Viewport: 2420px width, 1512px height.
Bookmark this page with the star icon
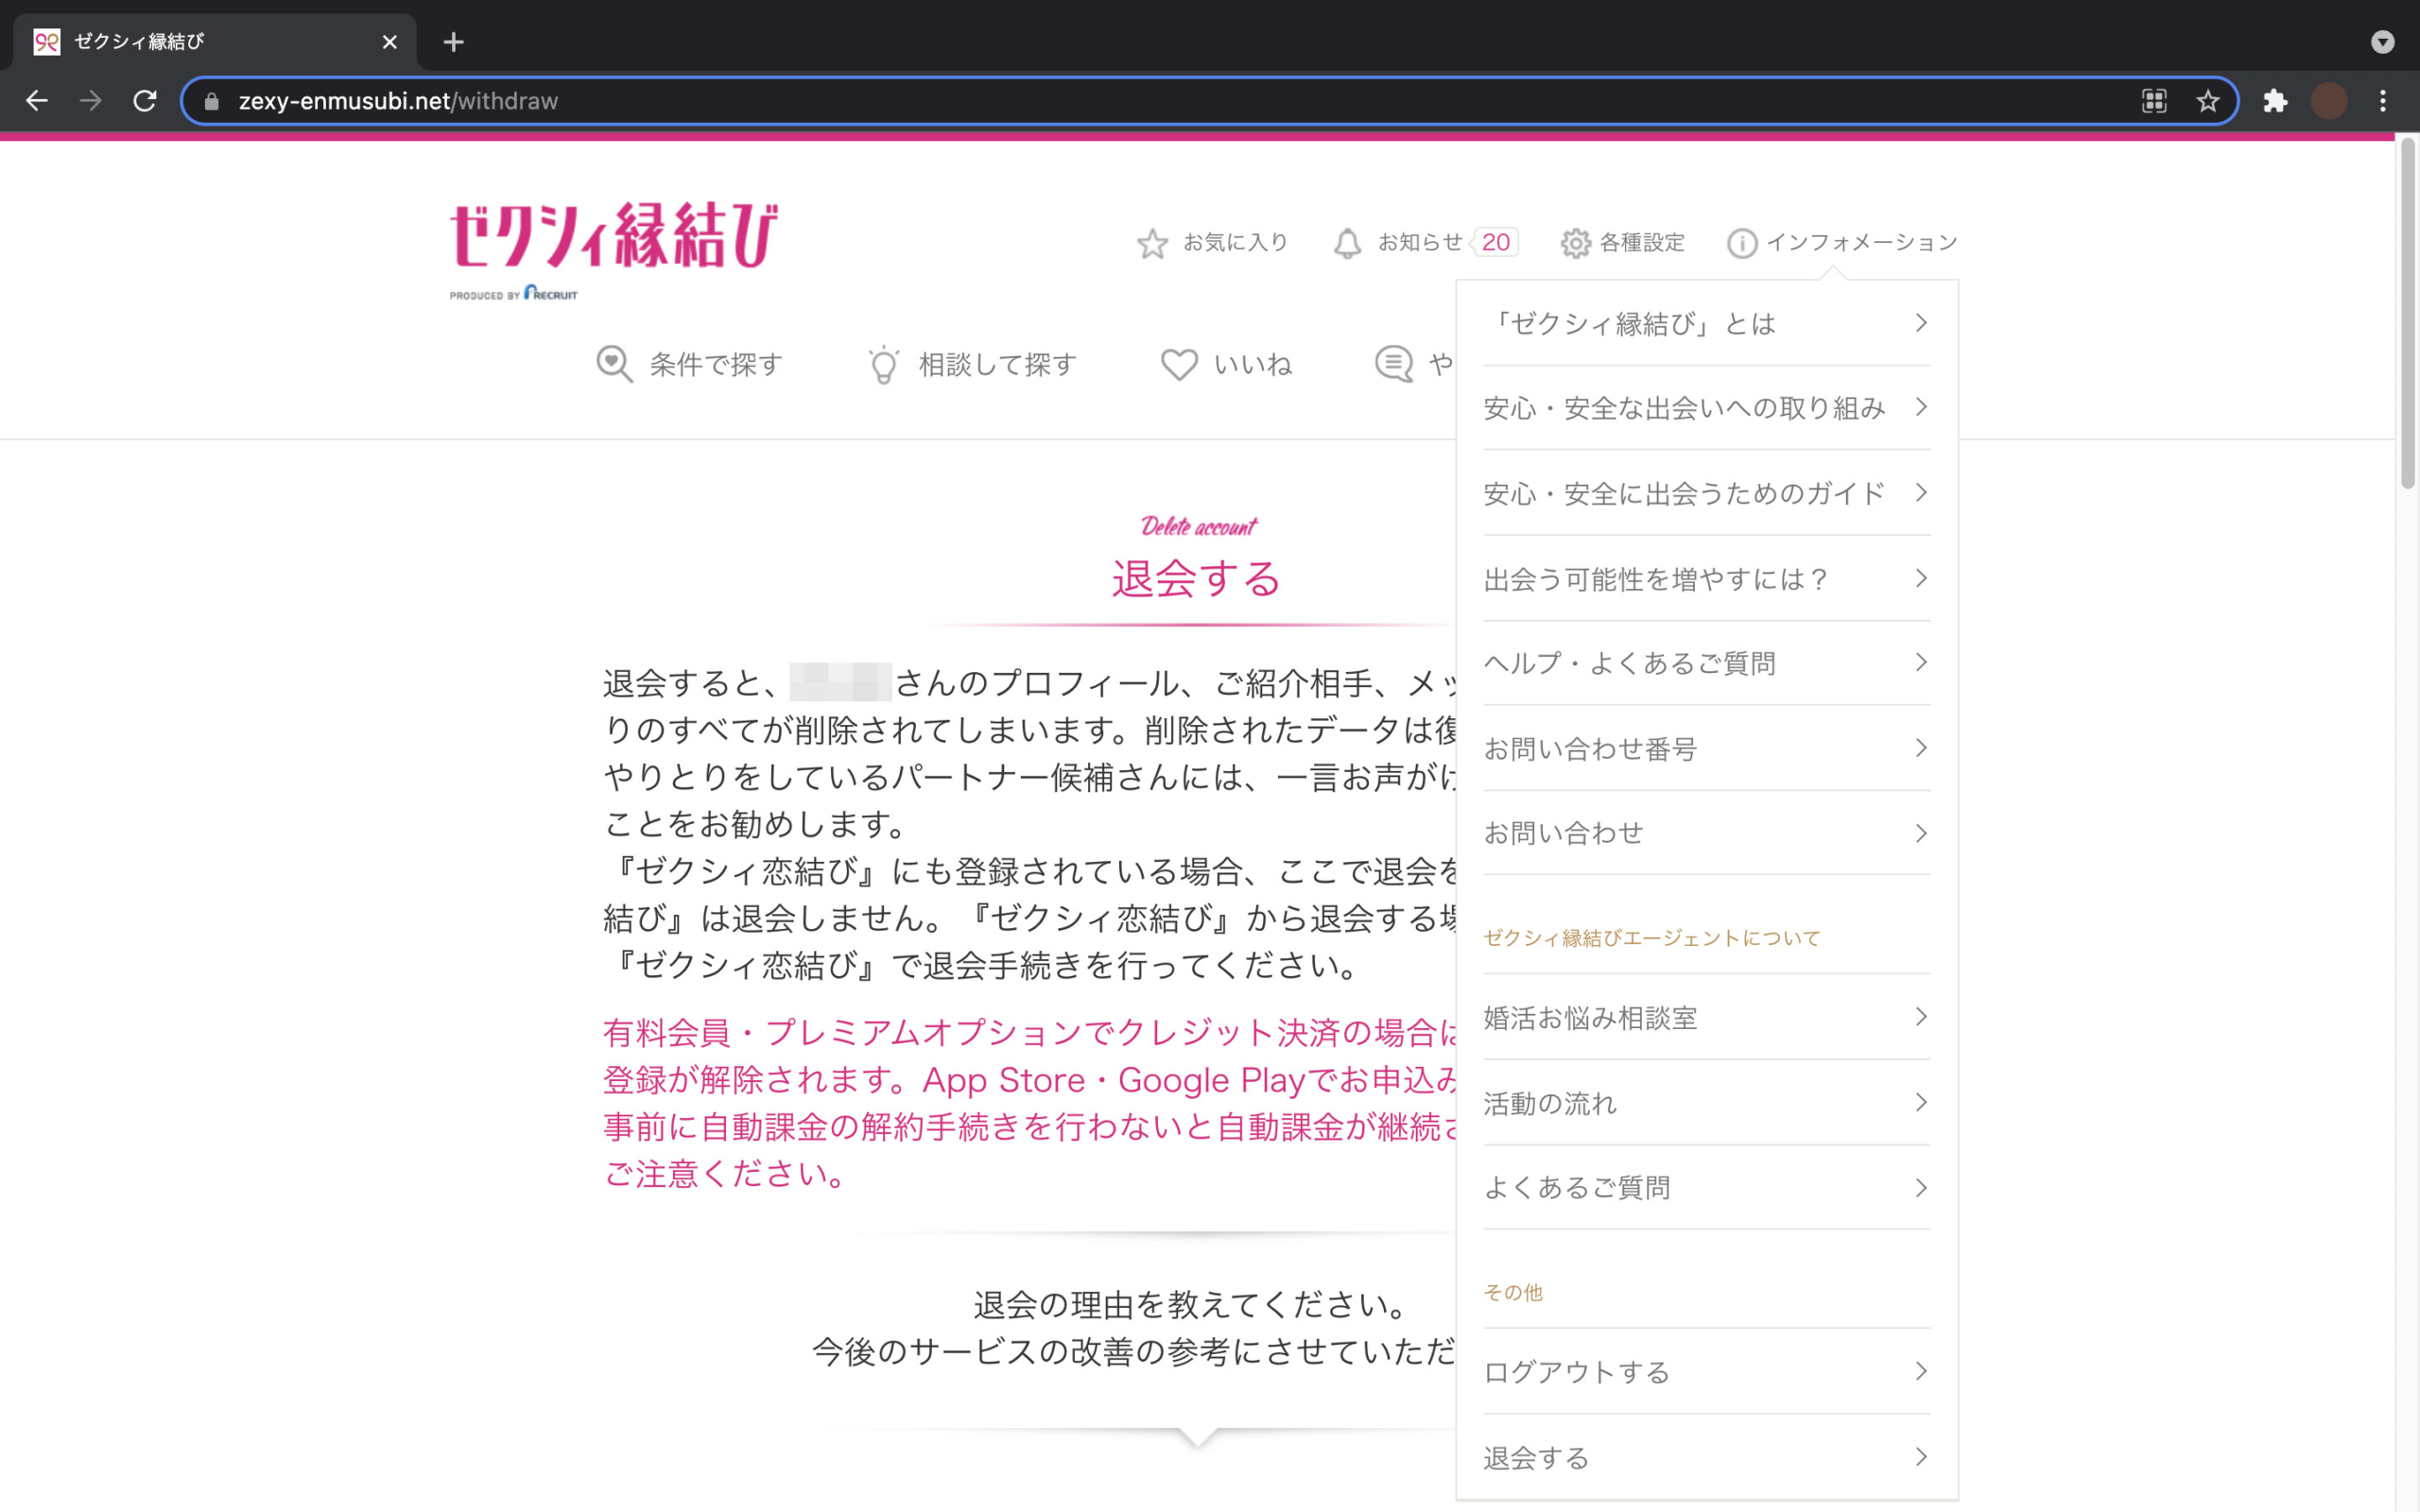pos(2208,101)
